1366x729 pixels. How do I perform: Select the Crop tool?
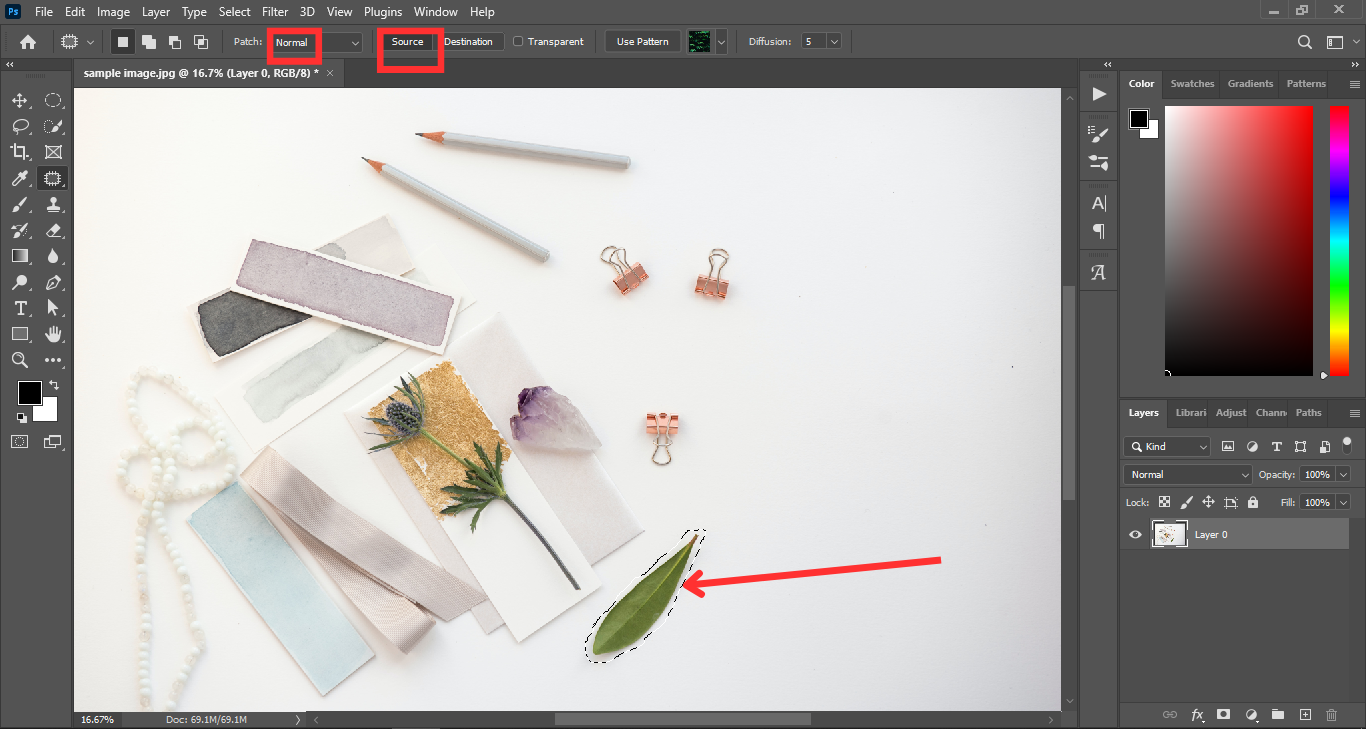(20, 152)
